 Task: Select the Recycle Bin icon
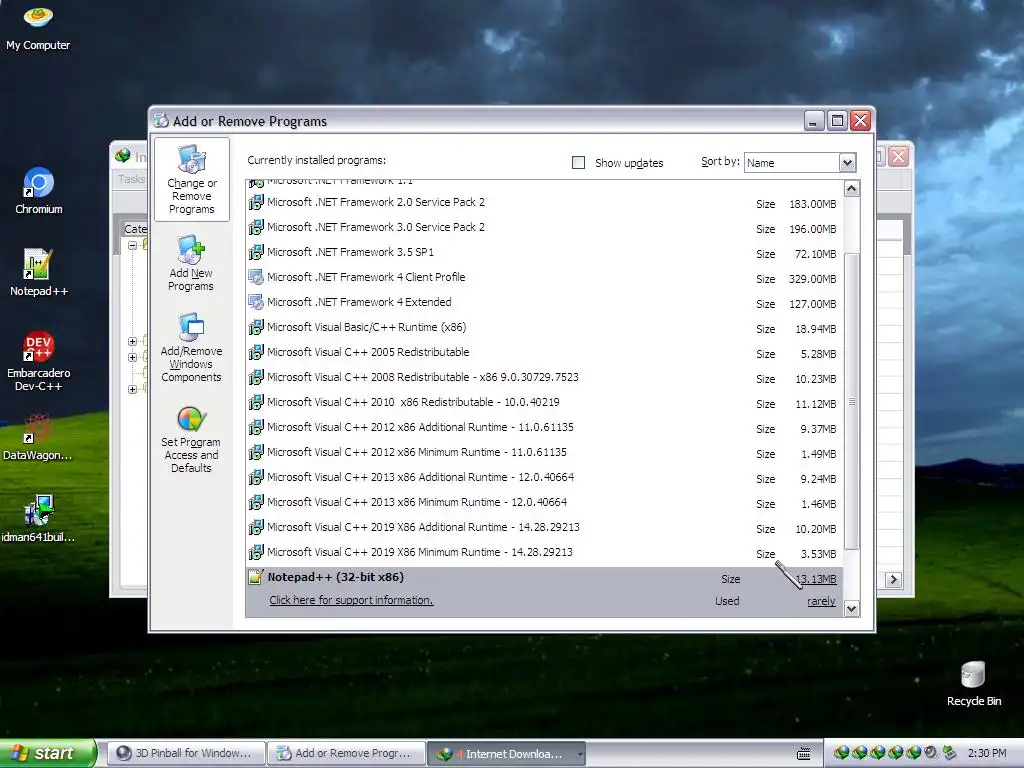tap(974, 683)
